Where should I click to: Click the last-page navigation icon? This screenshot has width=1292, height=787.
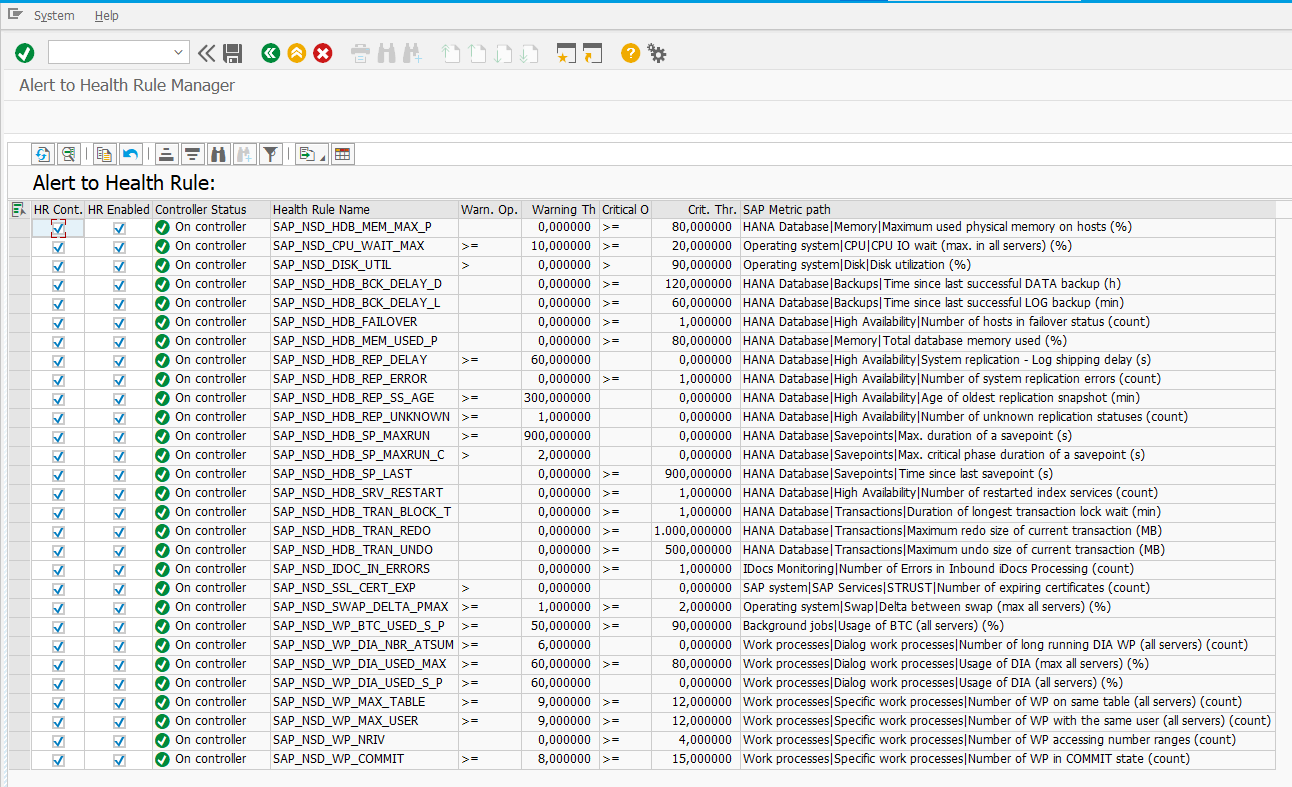530,53
